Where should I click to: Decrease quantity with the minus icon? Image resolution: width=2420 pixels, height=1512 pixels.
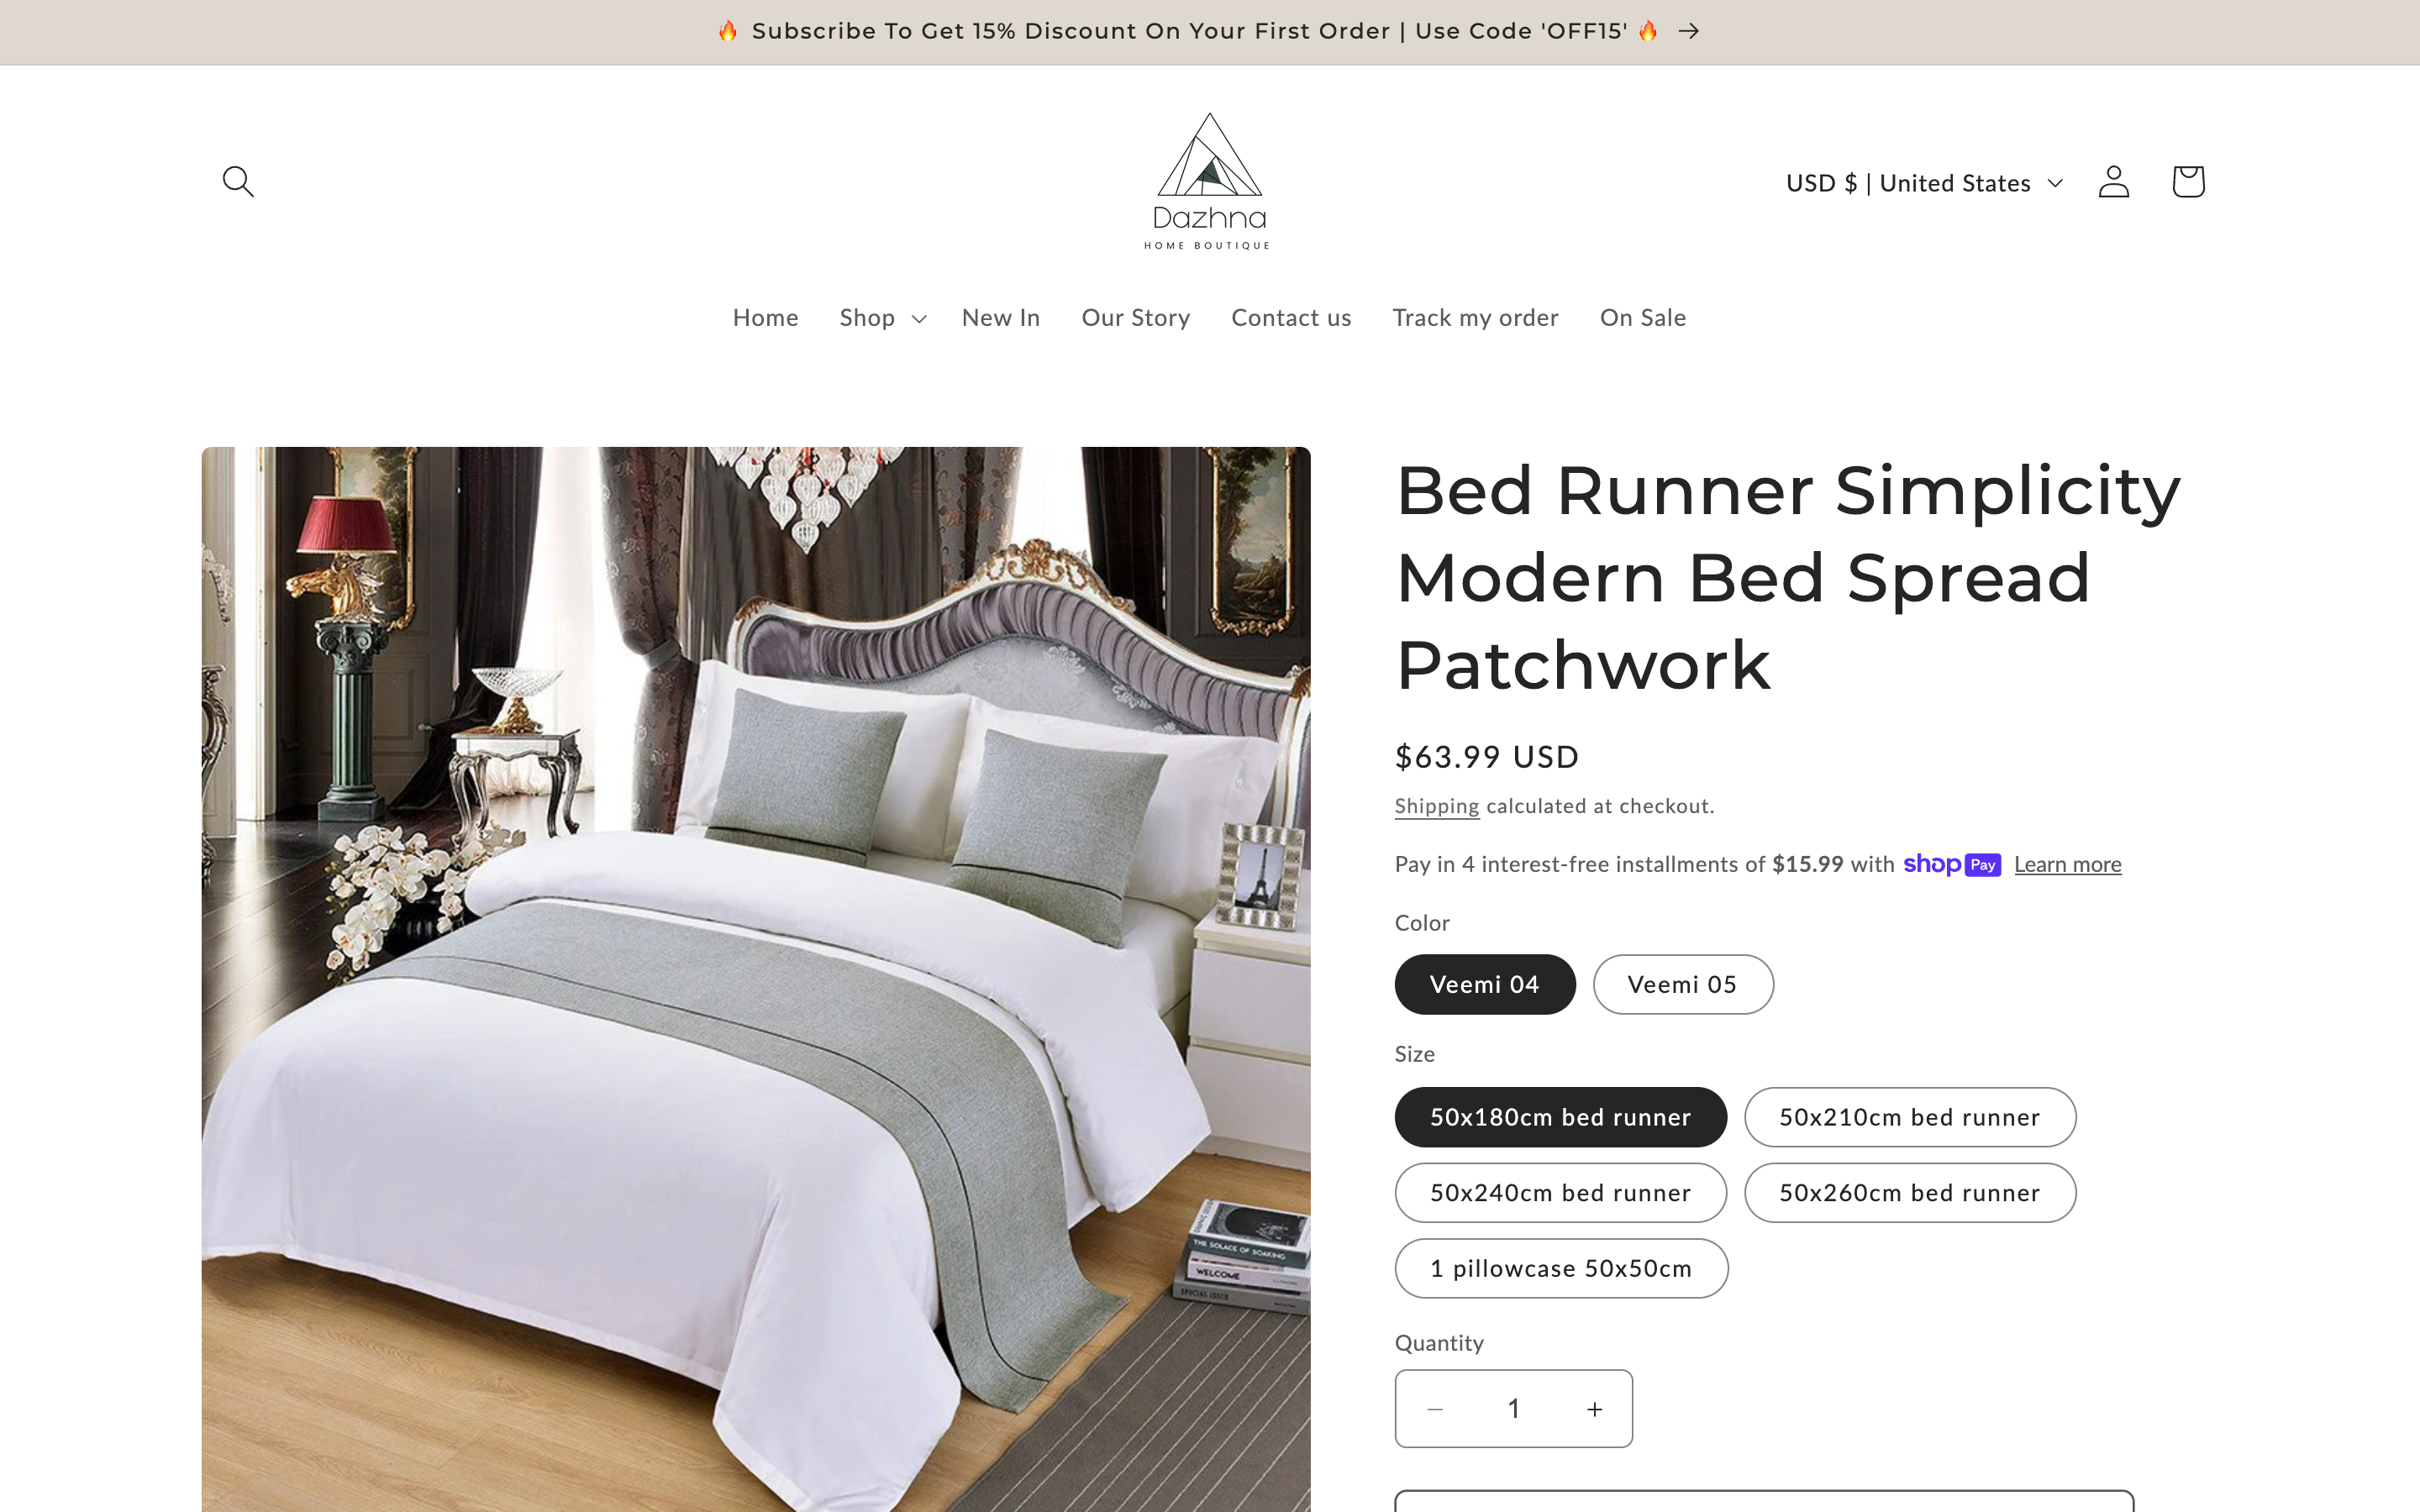[1435, 1408]
